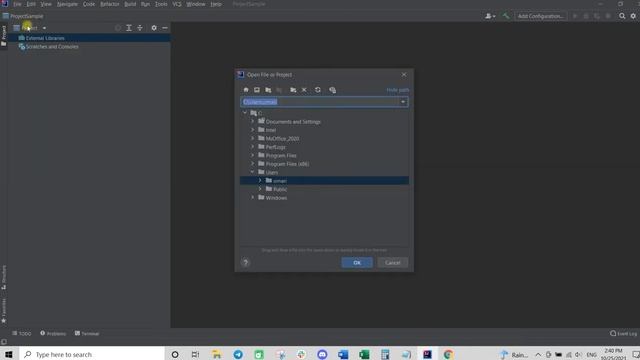Select the Users folder row

click(x=324, y=172)
